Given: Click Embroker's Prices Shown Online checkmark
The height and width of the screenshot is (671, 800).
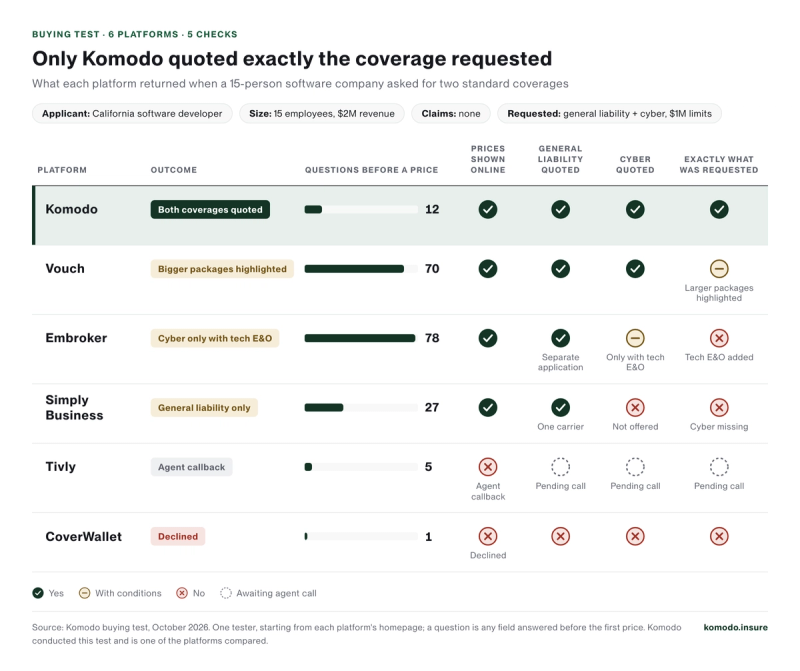Looking at the screenshot, I should pyautogui.click(x=488, y=338).
